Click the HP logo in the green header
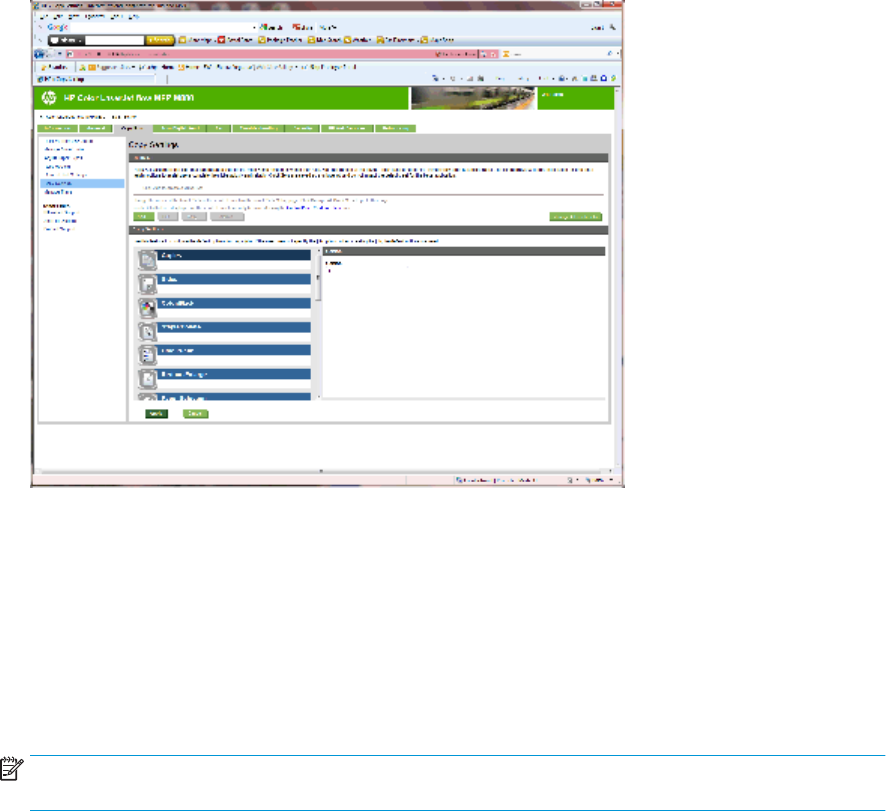Image resolution: width=886 pixels, height=811 pixels. (49, 98)
